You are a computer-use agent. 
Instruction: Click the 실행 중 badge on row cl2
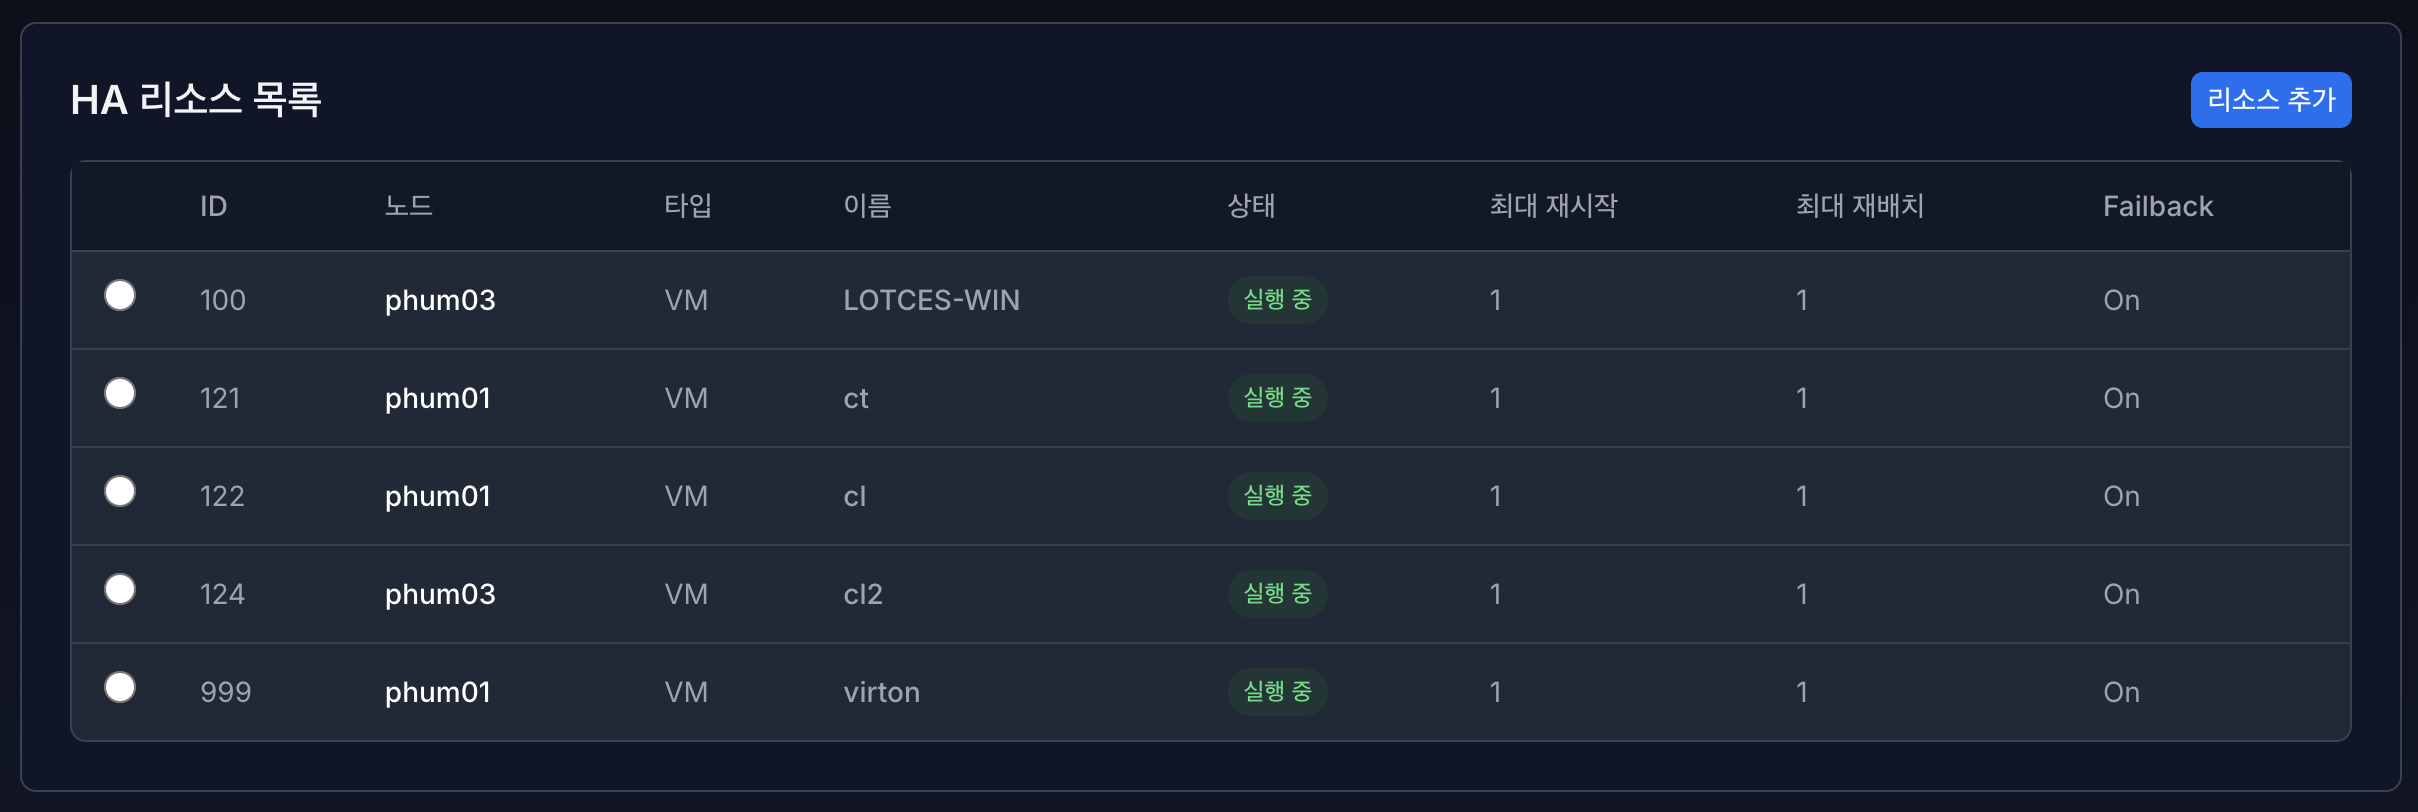[x=1276, y=593]
